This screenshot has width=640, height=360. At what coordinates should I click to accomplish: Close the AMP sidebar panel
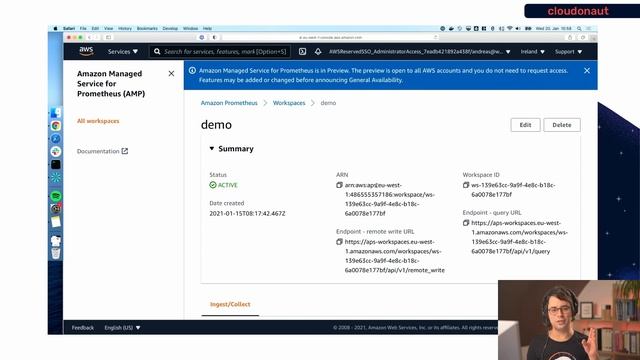coord(171,73)
